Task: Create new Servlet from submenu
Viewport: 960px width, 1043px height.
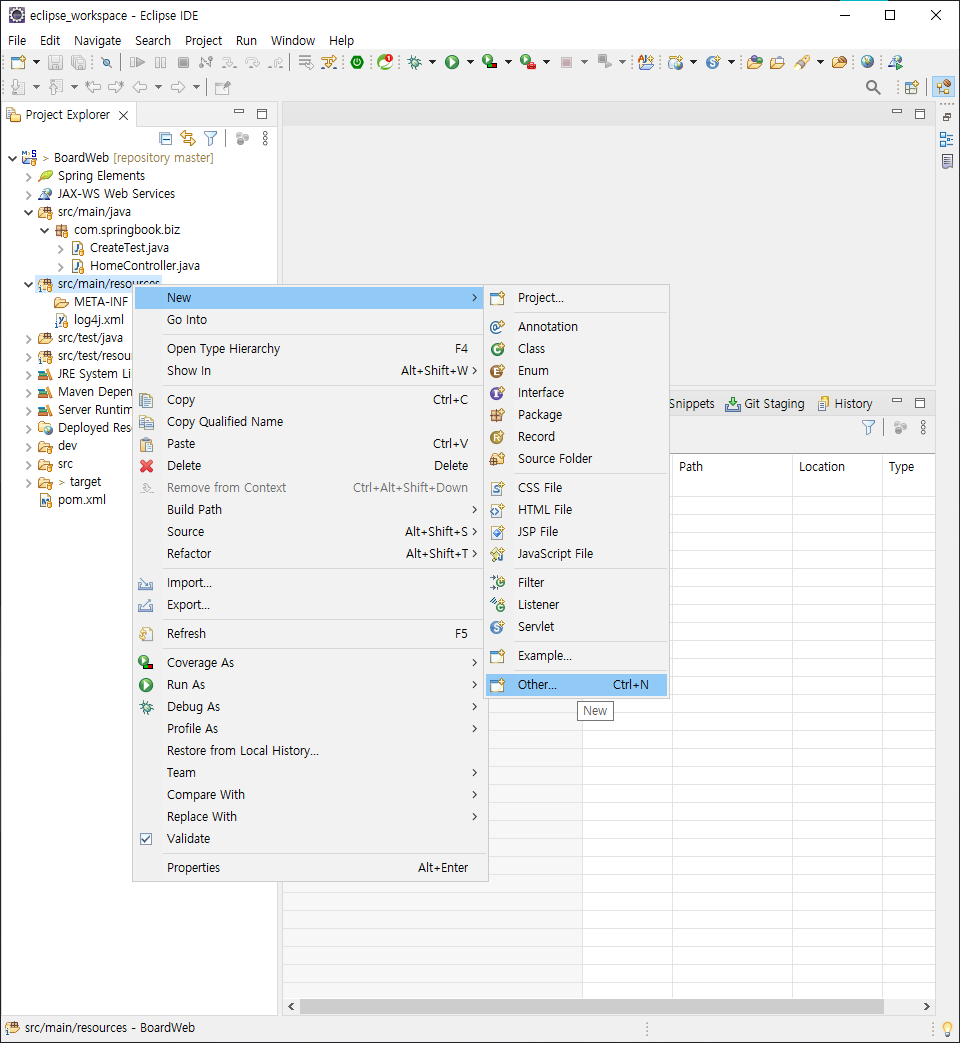Action: [577, 627]
